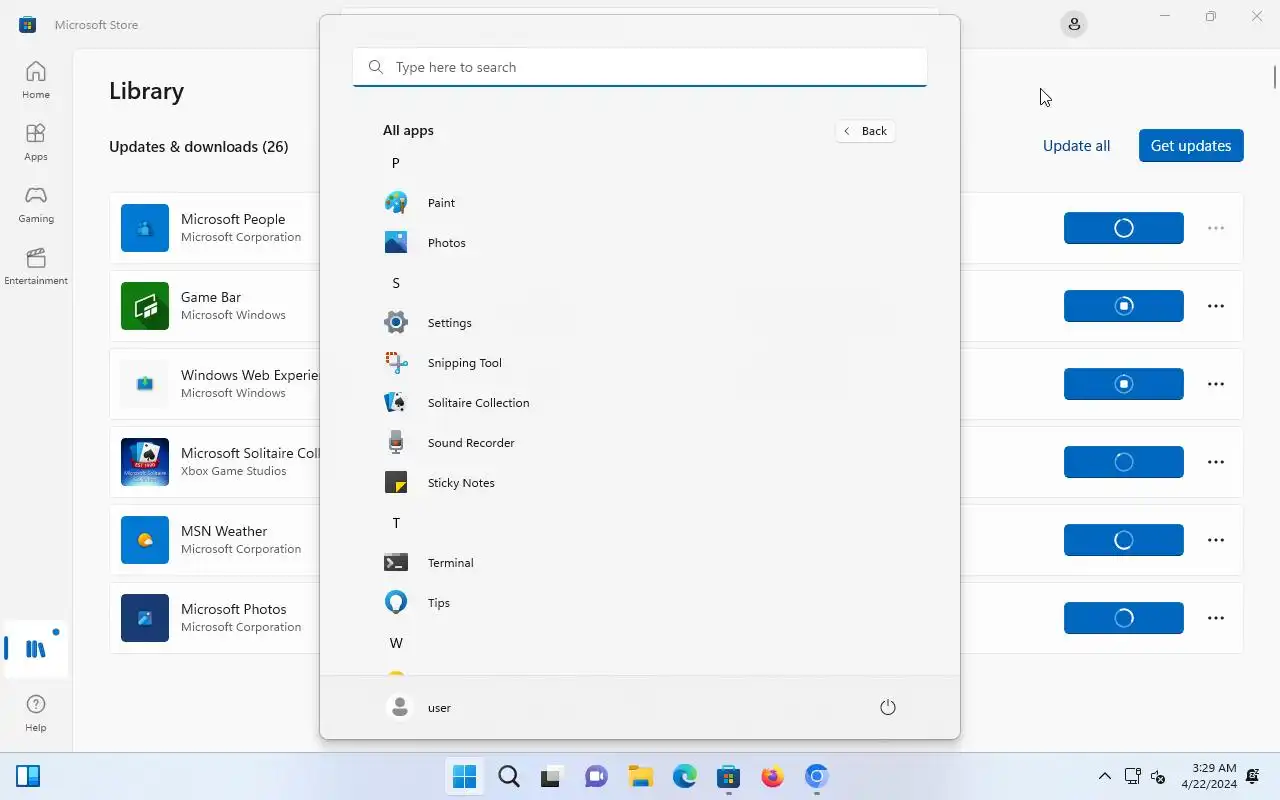Open the muted volume tray icon
Image resolution: width=1280 pixels, height=800 pixels.
pyautogui.click(x=1158, y=776)
